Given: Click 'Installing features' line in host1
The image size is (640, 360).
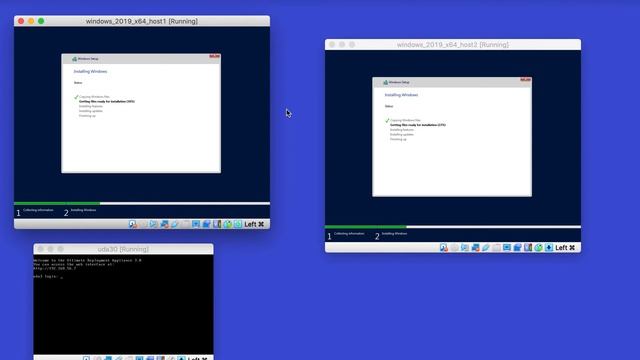Looking at the screenshot, I should (91, 106).
